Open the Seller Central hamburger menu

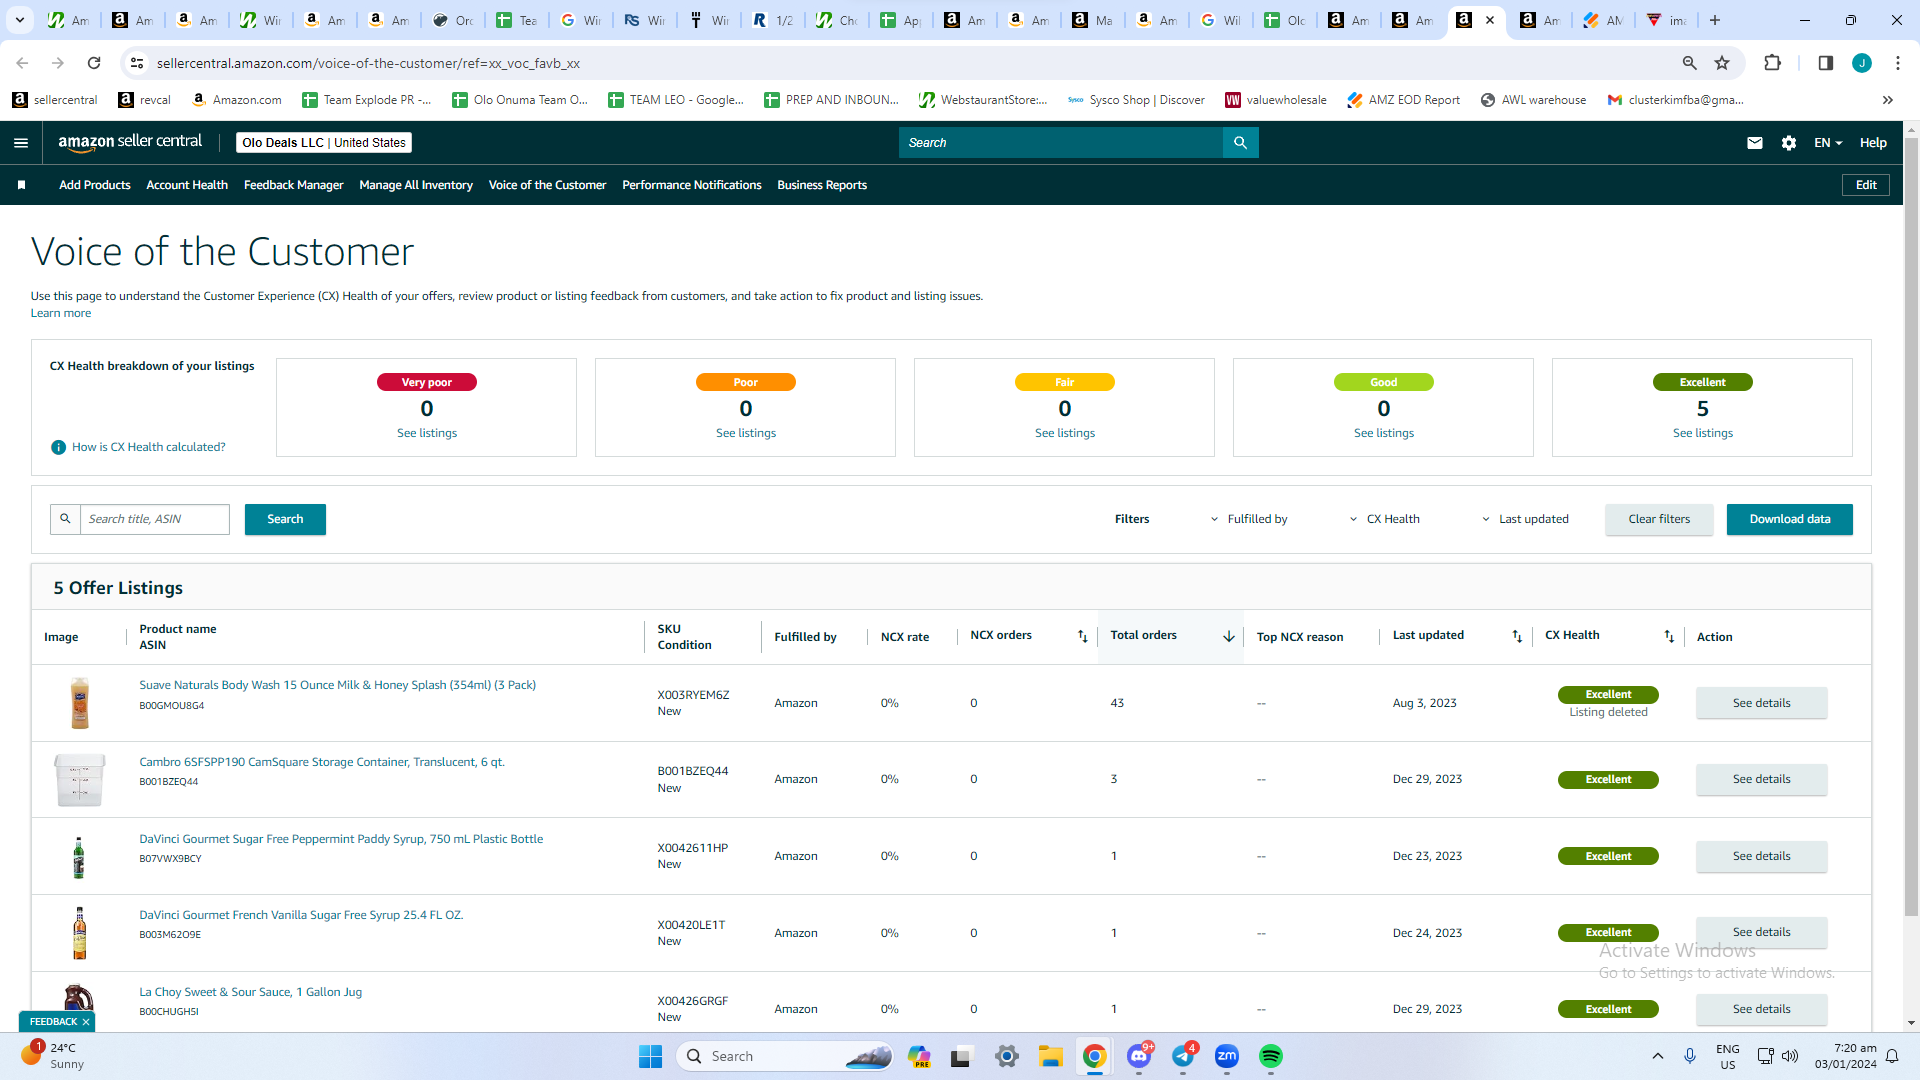[x=21, y=143]
